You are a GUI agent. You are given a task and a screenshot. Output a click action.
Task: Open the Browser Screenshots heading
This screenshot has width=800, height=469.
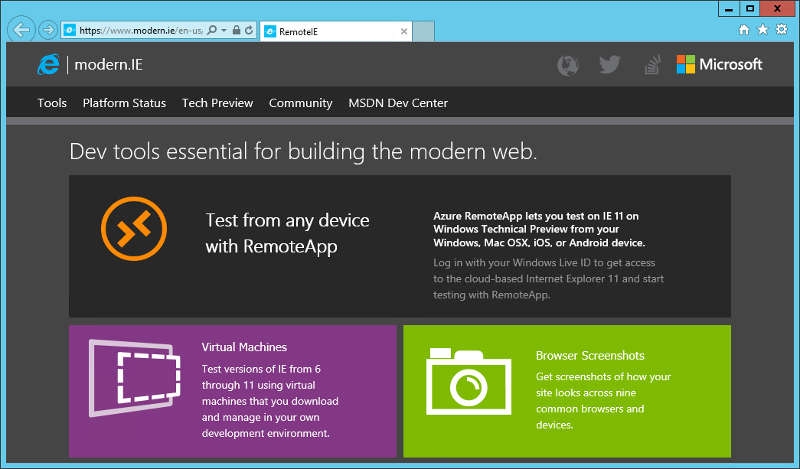(590, 356)
